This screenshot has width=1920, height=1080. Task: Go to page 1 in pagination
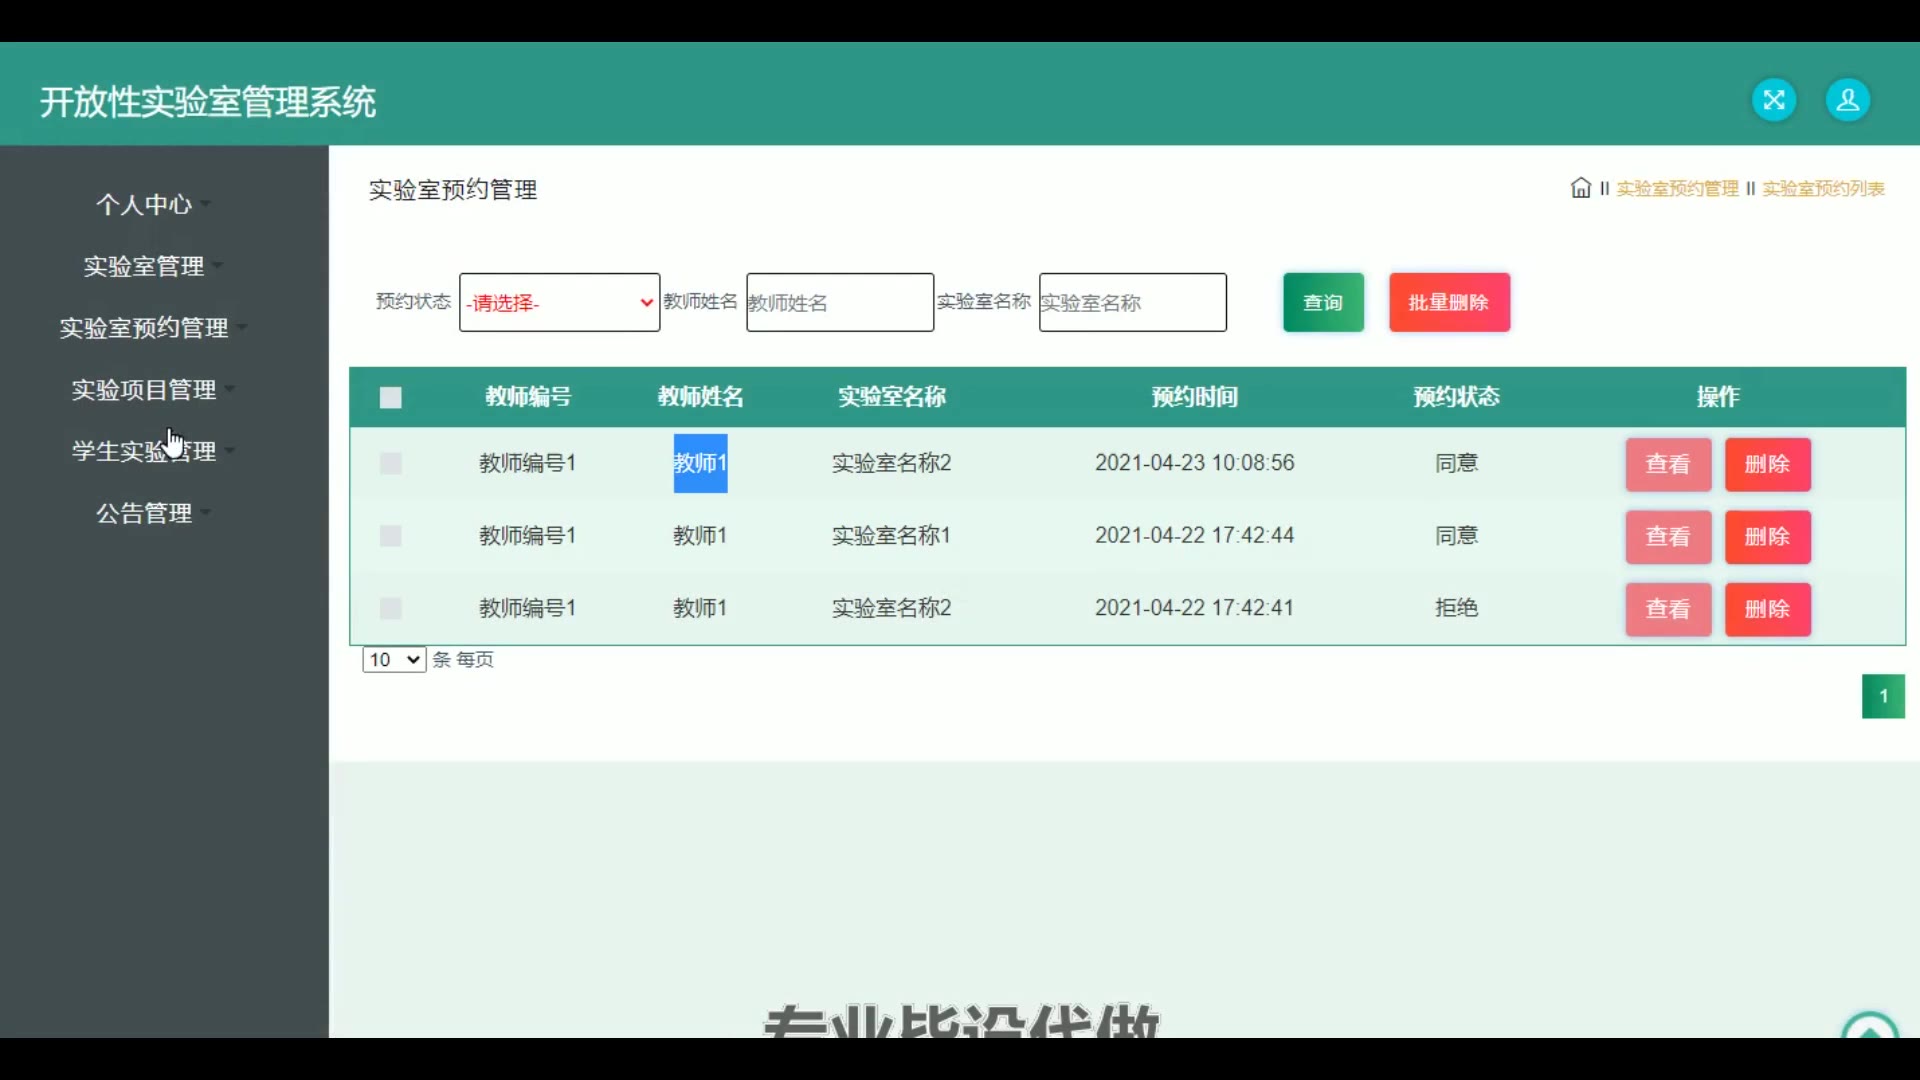pos(1882,696)
